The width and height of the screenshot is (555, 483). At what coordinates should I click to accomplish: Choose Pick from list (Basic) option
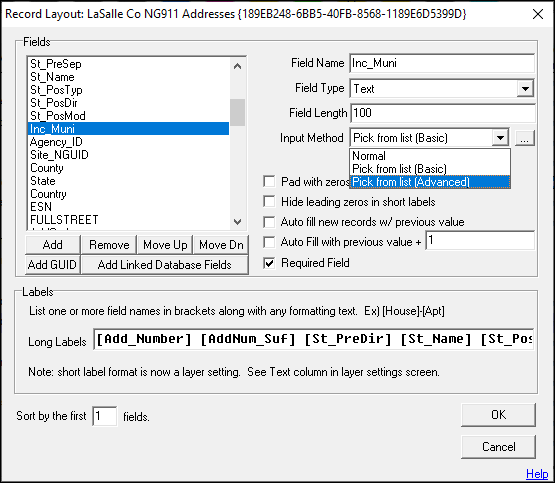(x=430, y=169)
